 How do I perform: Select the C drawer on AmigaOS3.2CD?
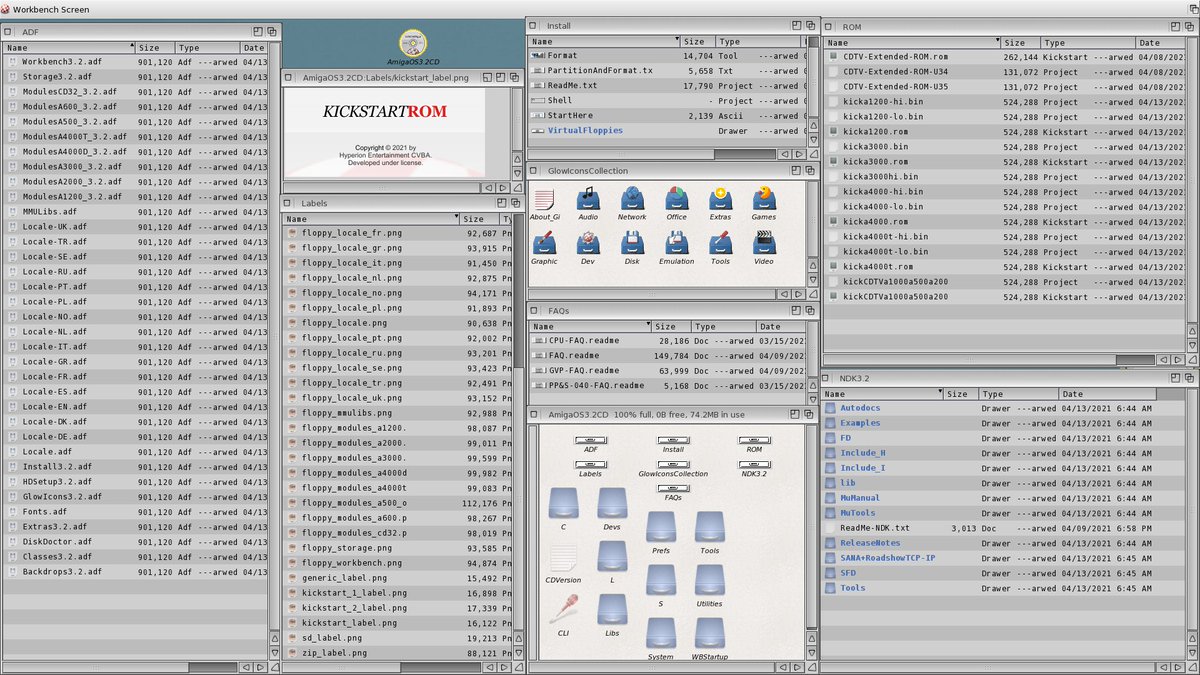tap(563, 503)
